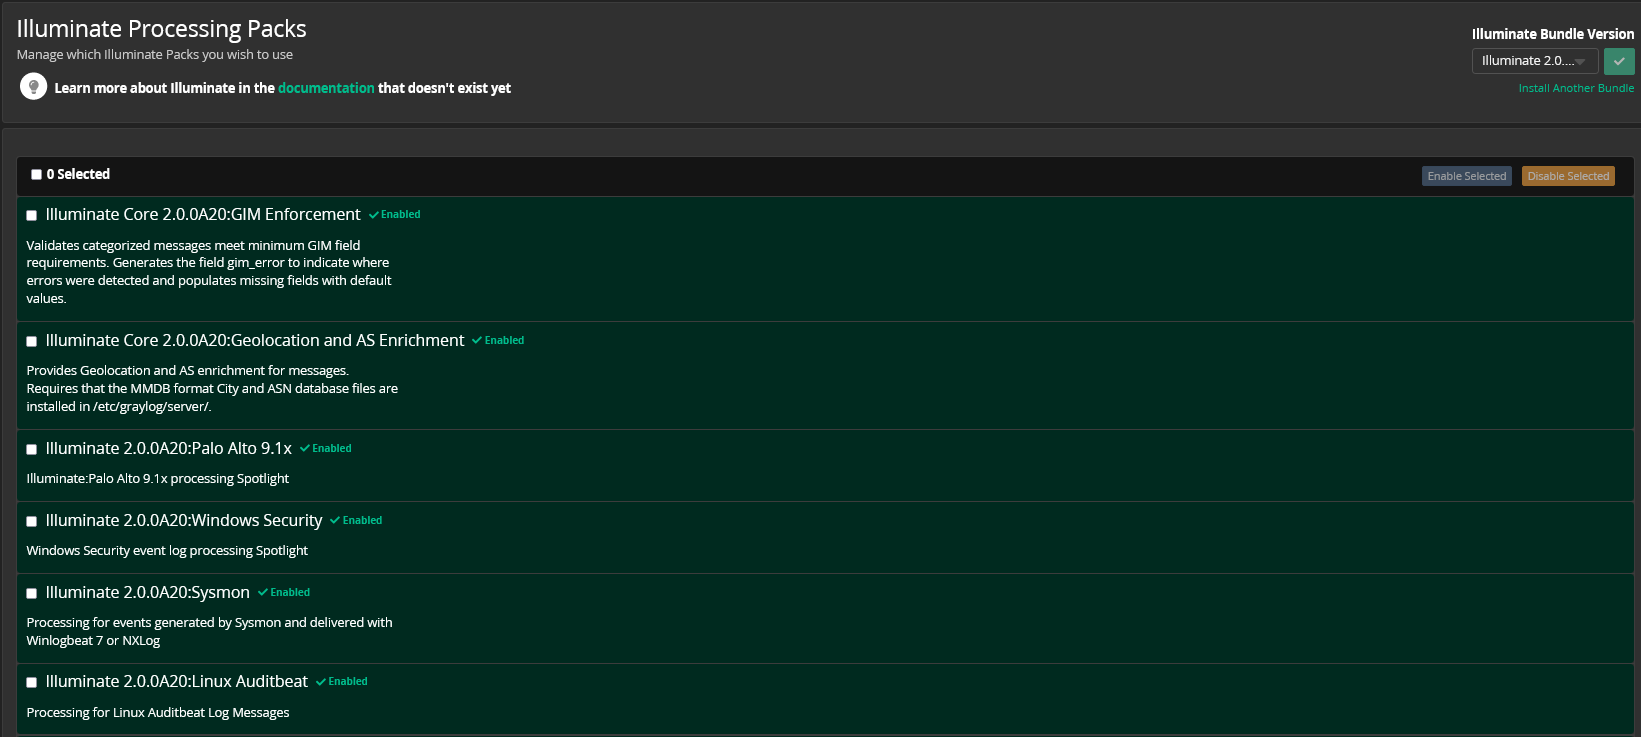Click the GIM field requirements description text
The width and height of the screenshot is (1641, 737).
209,272
